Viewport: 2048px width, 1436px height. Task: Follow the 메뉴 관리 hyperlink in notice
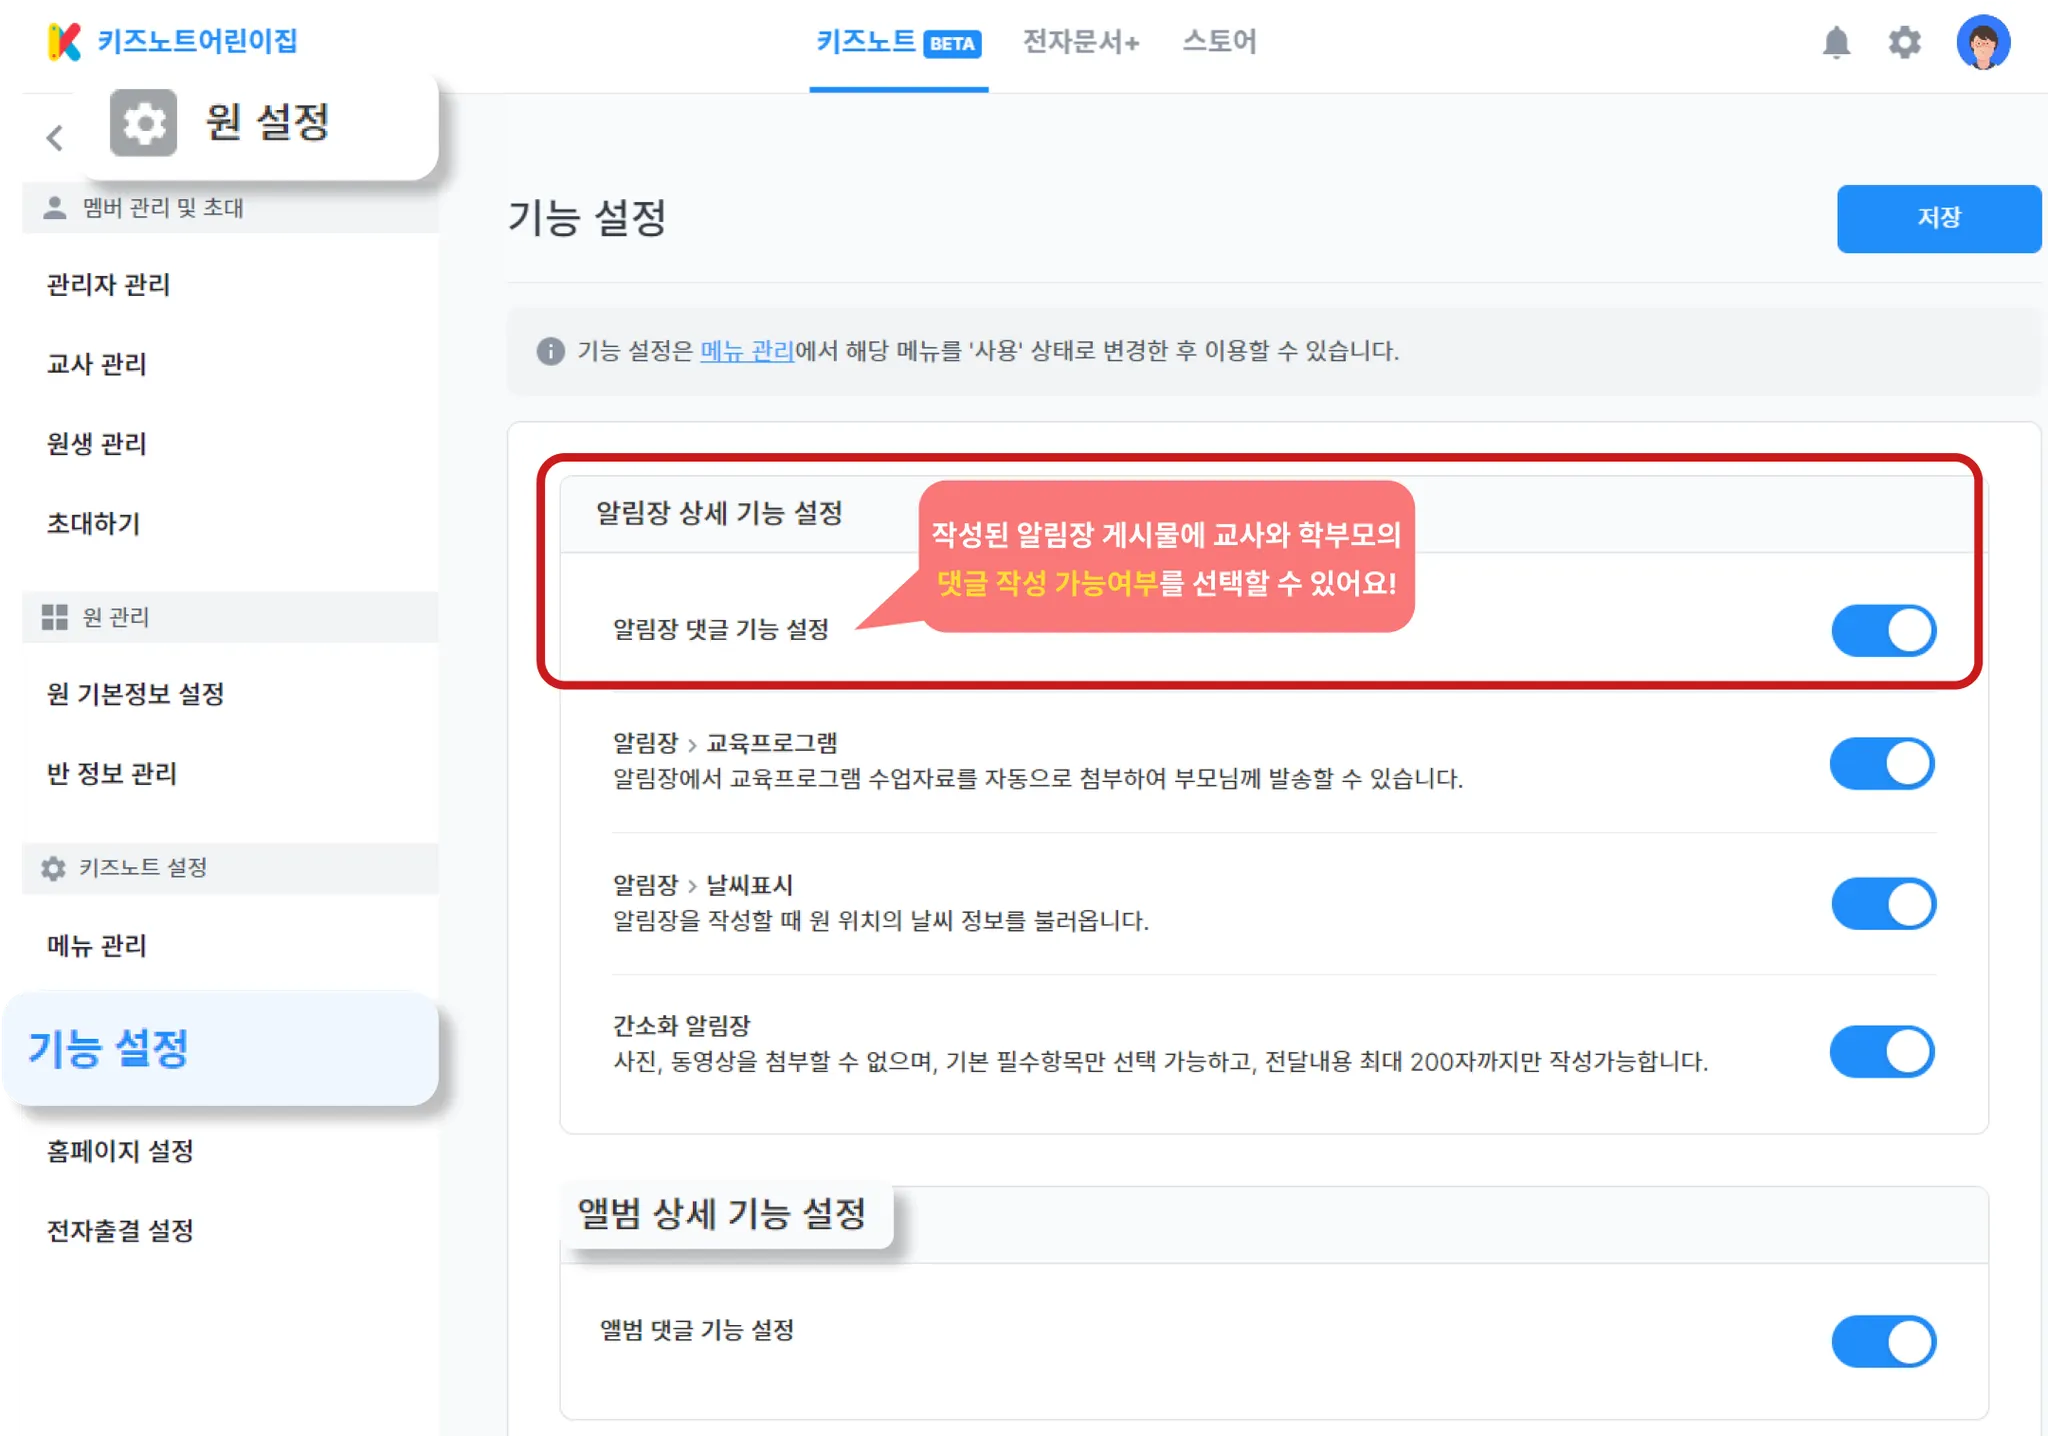tap(746, 351)
